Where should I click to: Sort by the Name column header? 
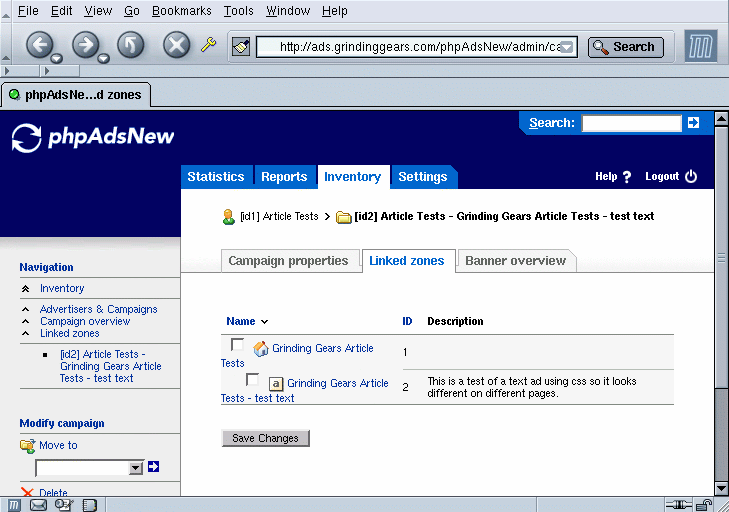pyautogui.click(x=241, y=321)
